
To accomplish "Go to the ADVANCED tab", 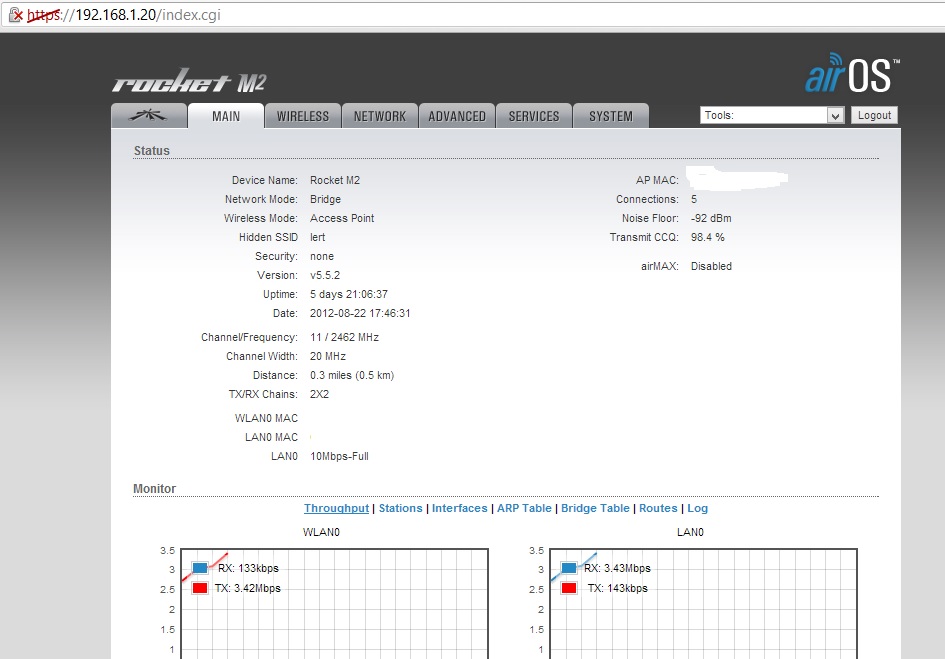I will tap(457, 116).
